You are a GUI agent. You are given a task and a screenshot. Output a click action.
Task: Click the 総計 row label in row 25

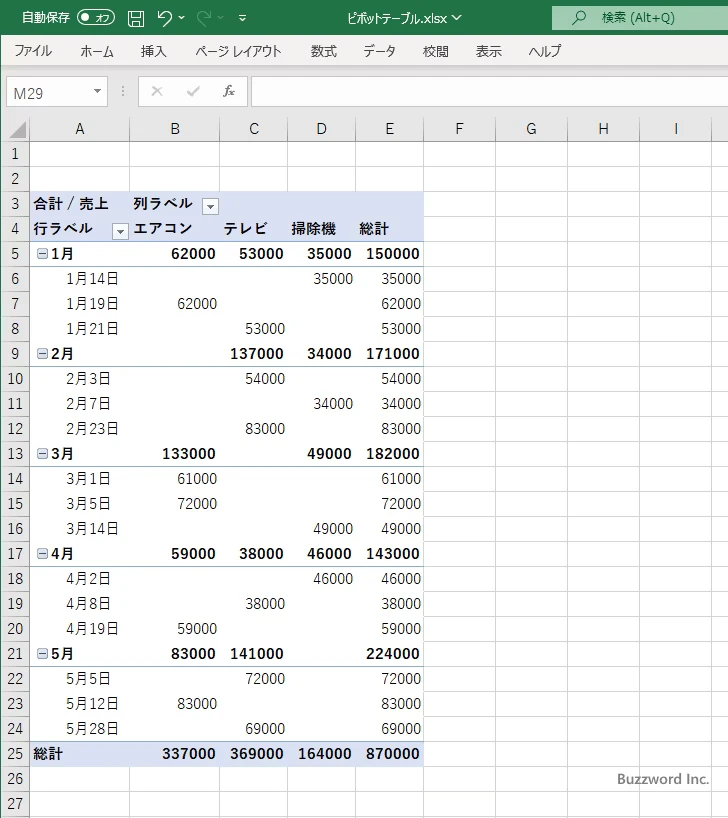(x=79, y=754)
